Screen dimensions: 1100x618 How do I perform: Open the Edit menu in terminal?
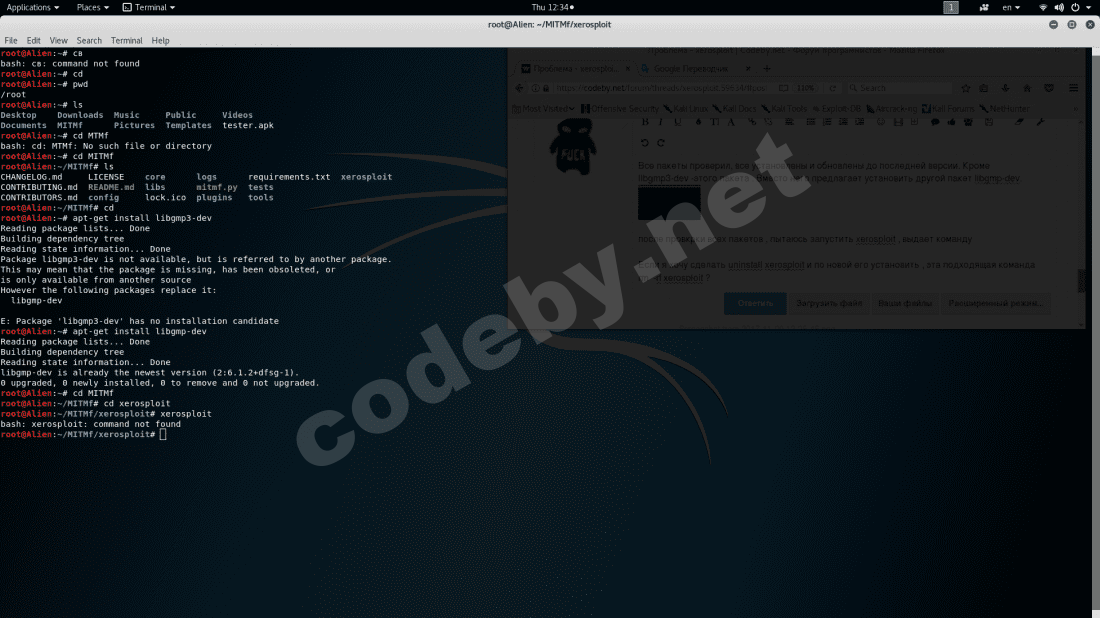[x=34, y=41]
